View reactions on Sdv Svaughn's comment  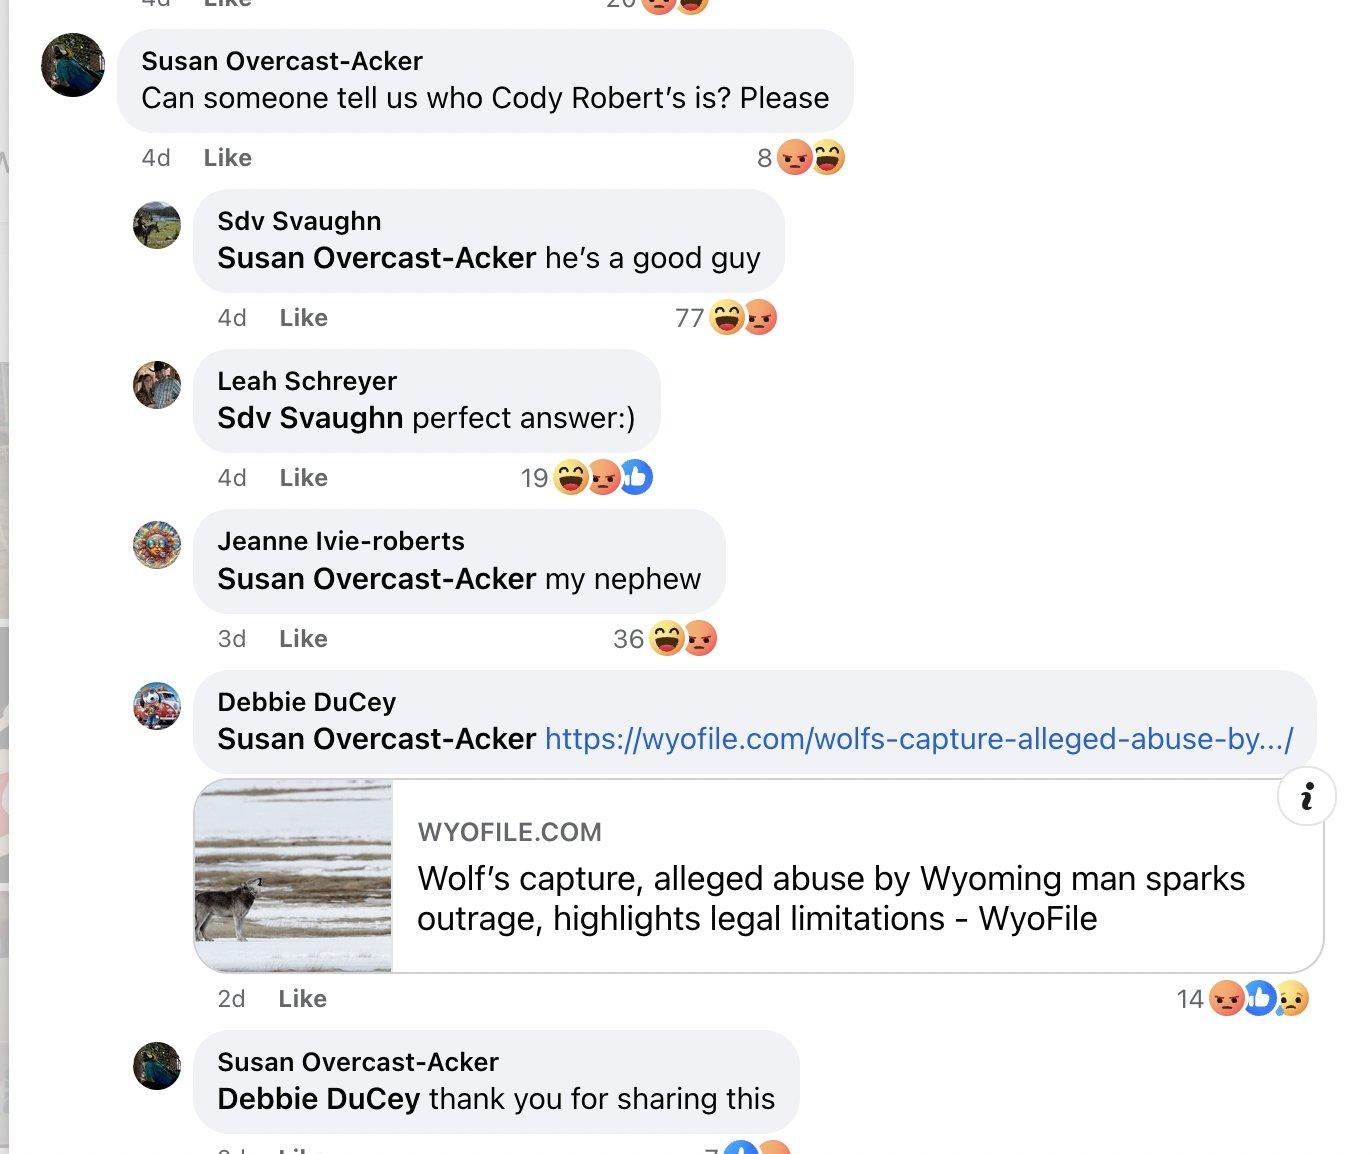pos(727,318)
